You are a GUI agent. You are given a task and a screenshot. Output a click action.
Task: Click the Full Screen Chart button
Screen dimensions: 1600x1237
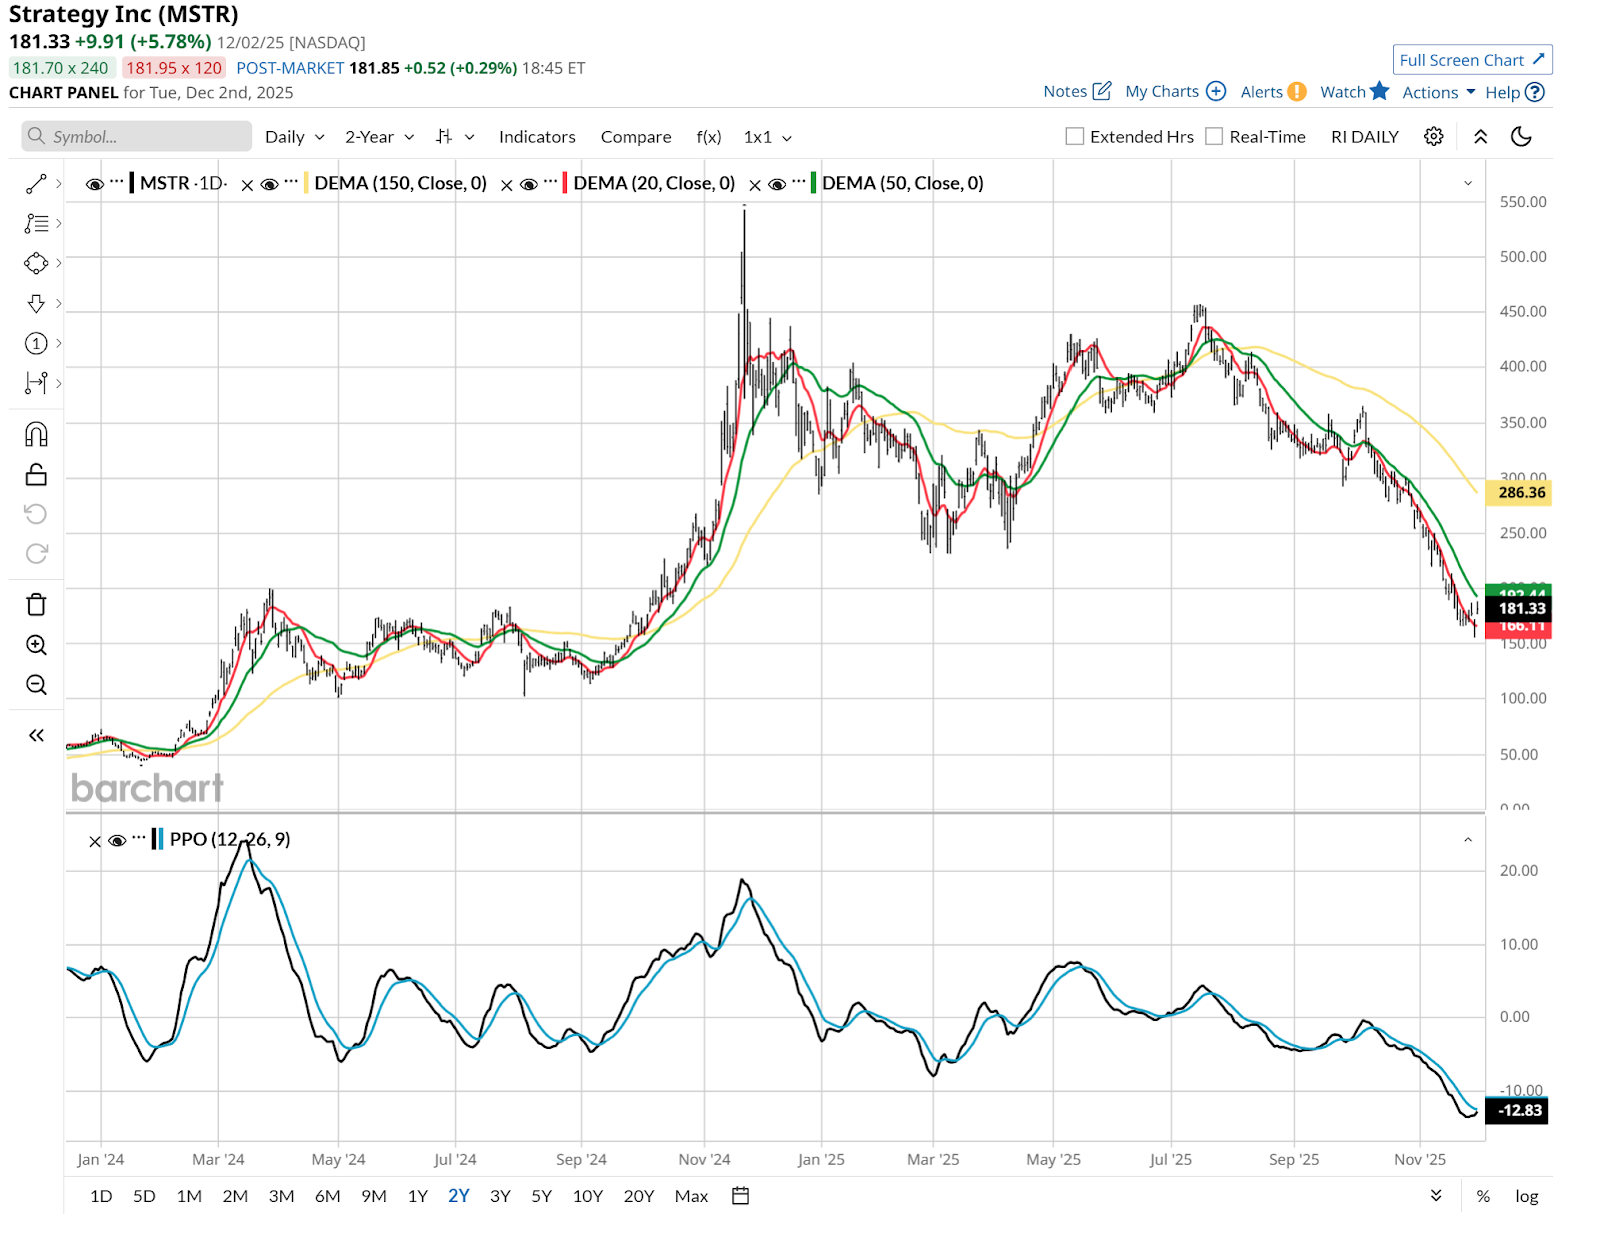click(1471, 60)
